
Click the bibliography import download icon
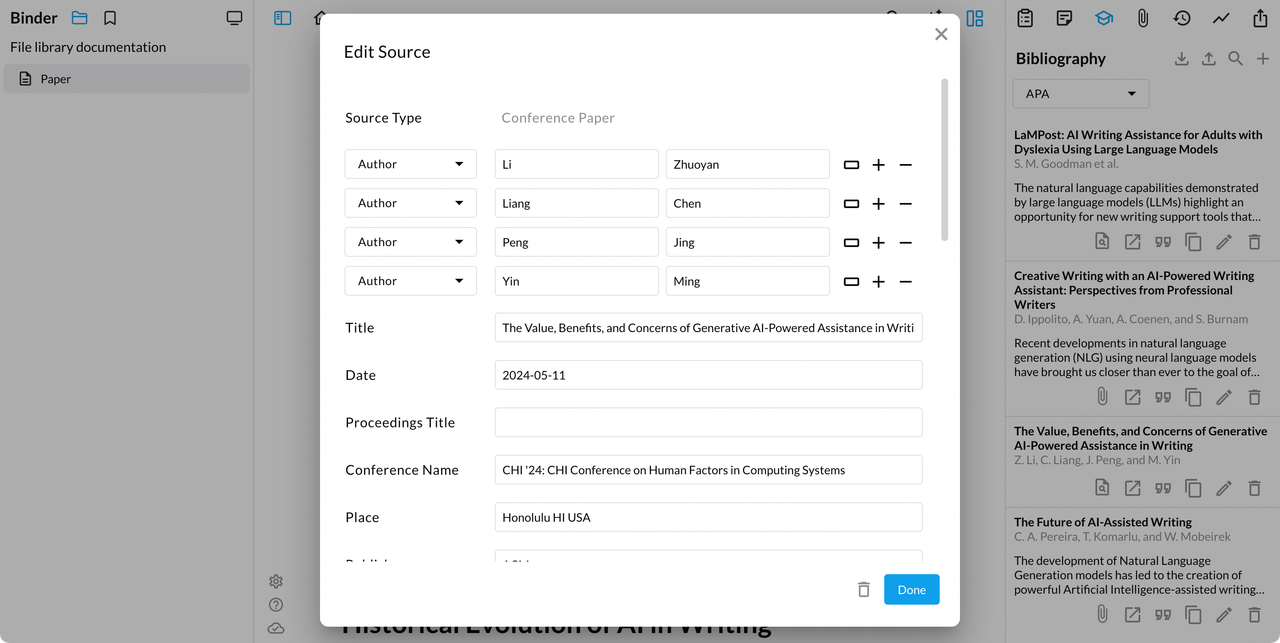(x=1181, y=59)
